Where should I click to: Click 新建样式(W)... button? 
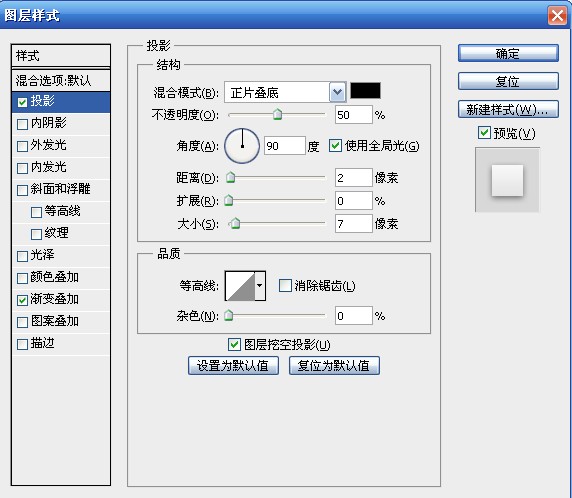click(508, 109)
